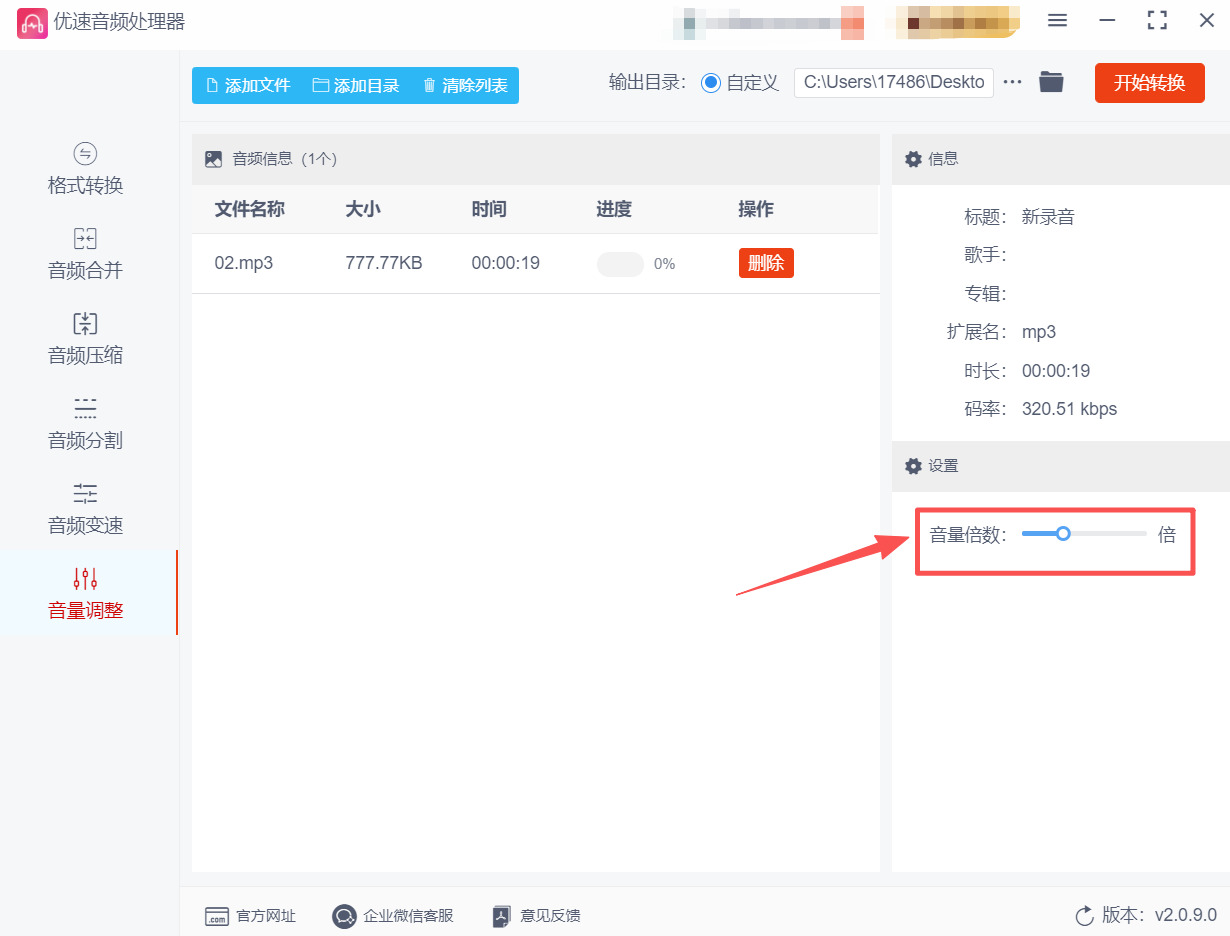Select the 音频分割 audio split tool
The height and width of the screenshot is (936, 1230).
85,425
